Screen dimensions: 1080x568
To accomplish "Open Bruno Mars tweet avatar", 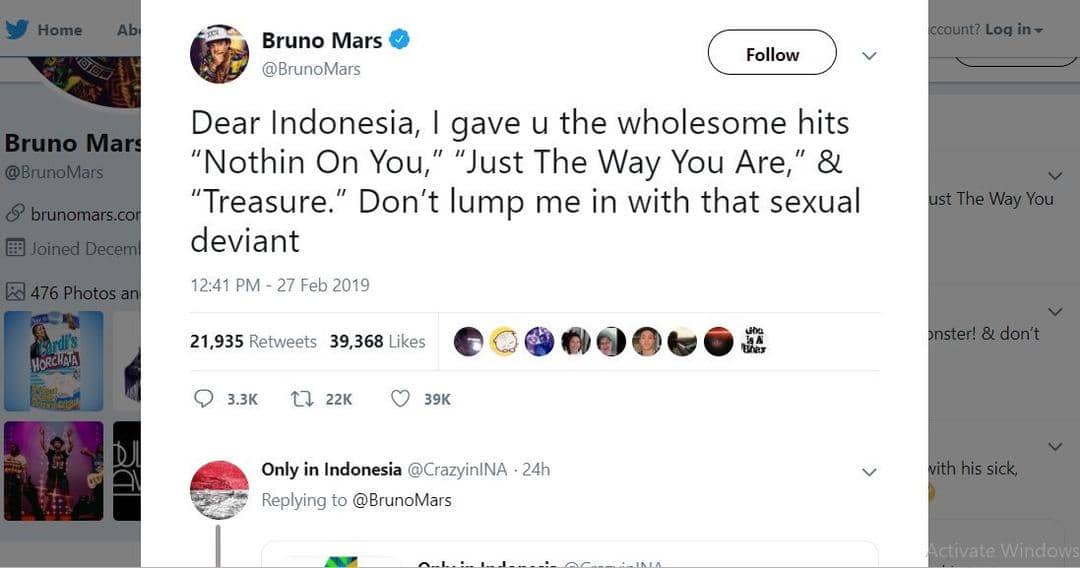I will pos(219,54).
